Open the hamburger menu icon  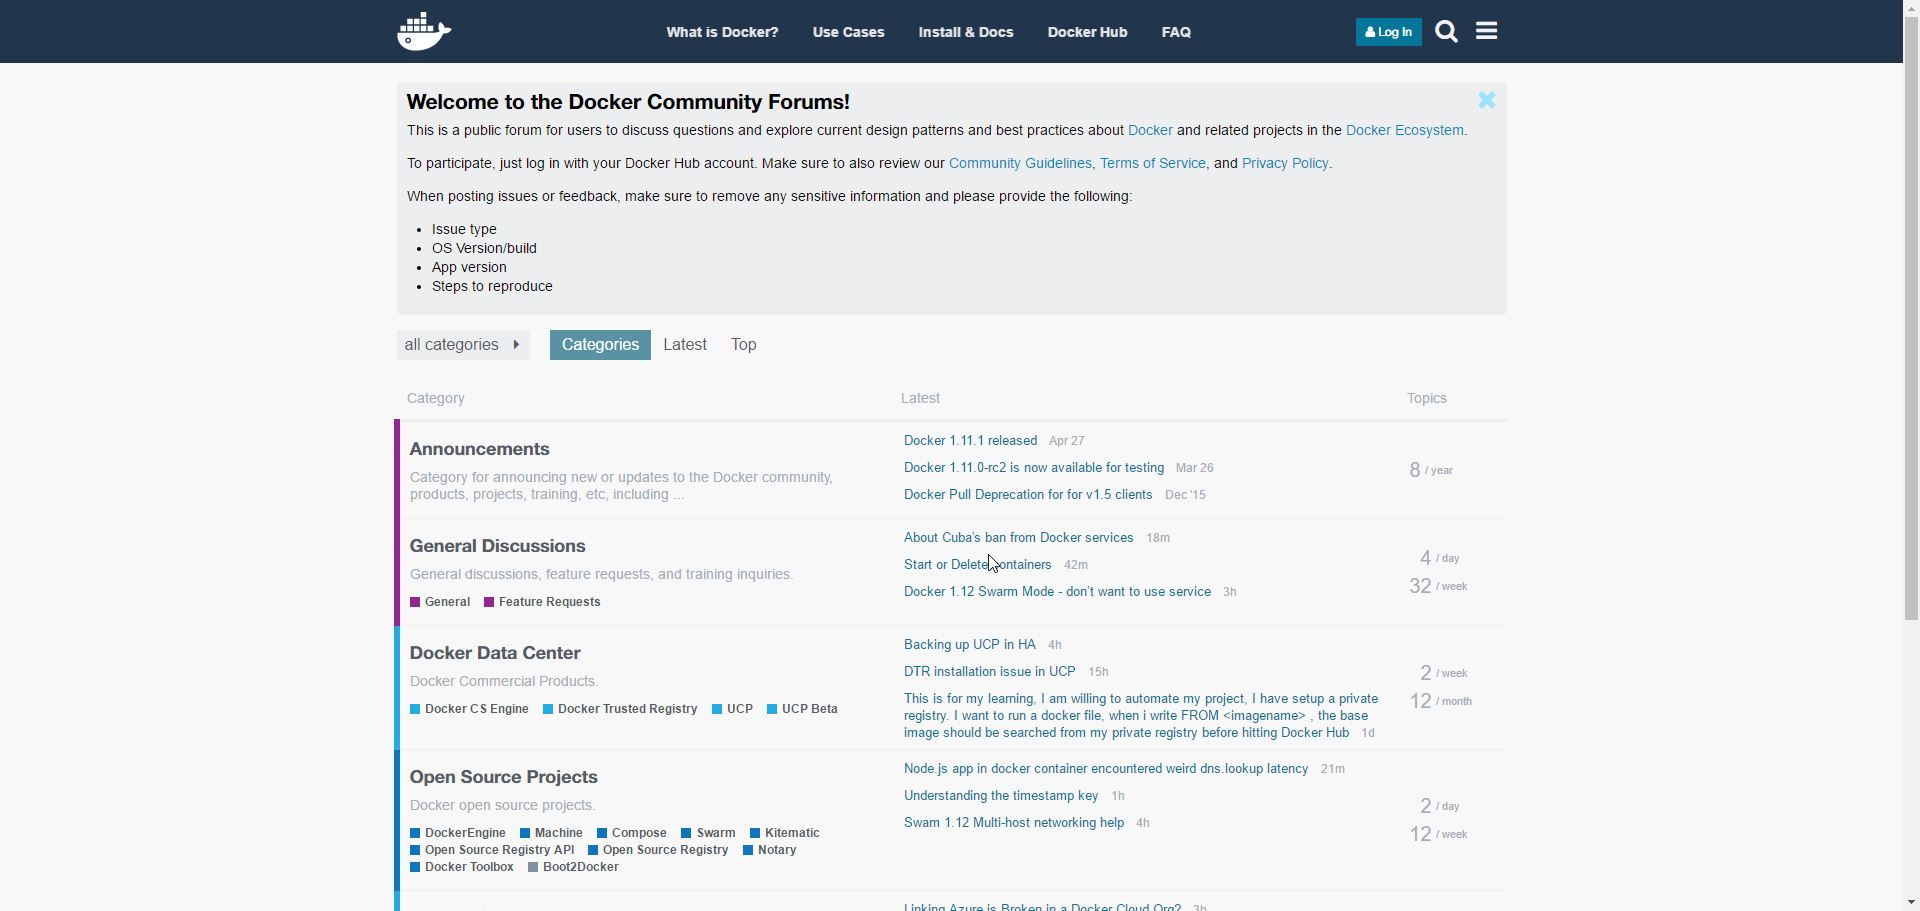(x=1486, y=31)
